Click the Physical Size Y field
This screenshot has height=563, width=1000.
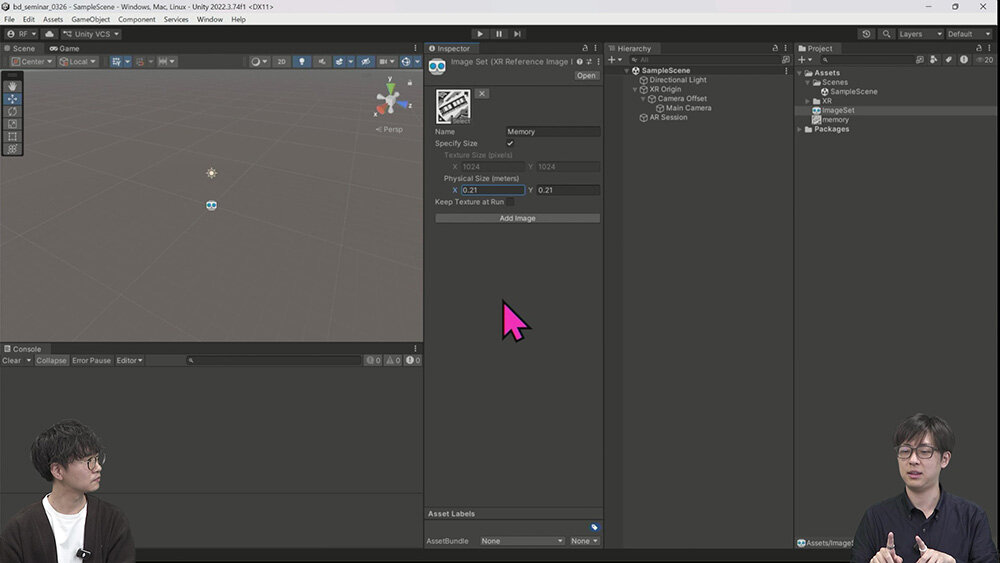pyautogui.click(x=567, y=190)
